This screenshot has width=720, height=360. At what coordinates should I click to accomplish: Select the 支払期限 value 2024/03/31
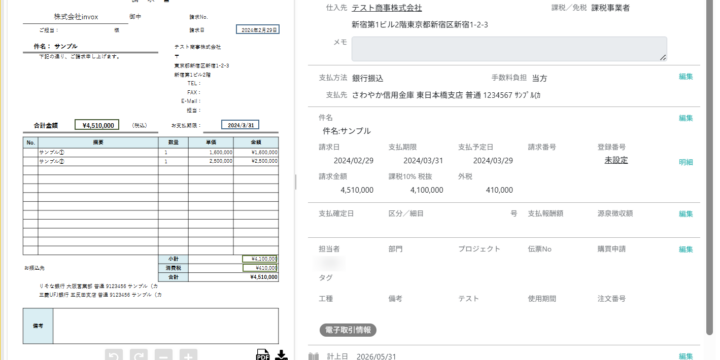[x=423, y=161]
